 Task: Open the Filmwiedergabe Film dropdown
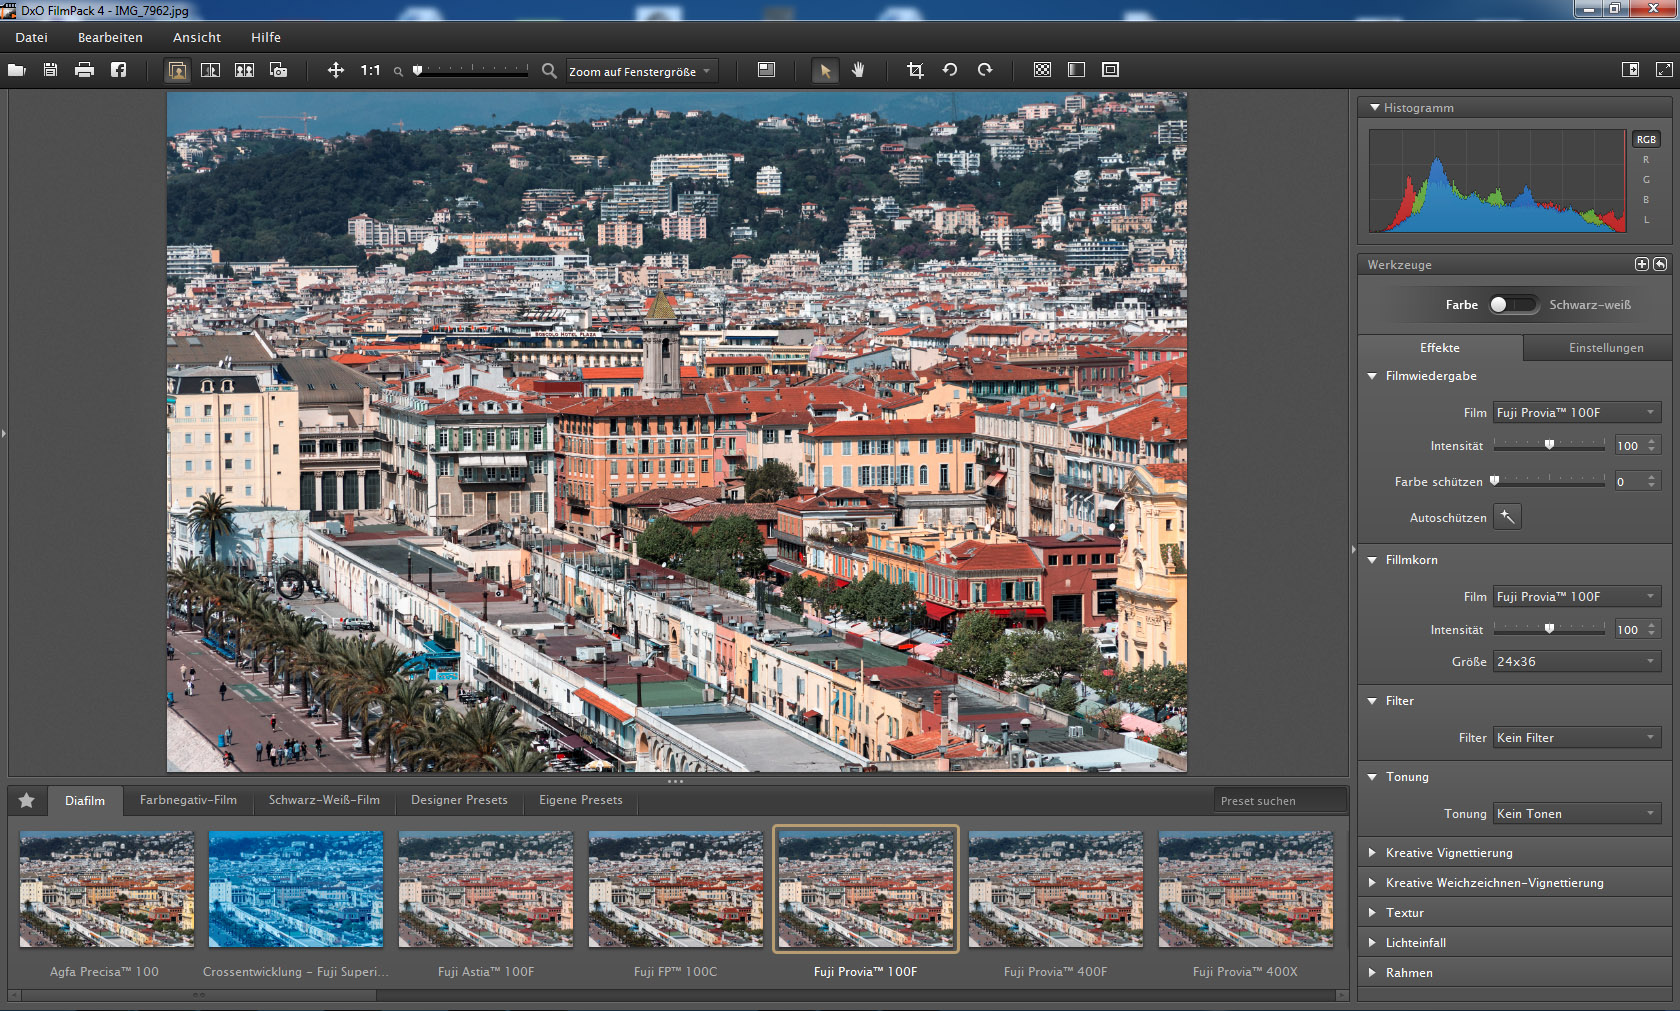1577,412
